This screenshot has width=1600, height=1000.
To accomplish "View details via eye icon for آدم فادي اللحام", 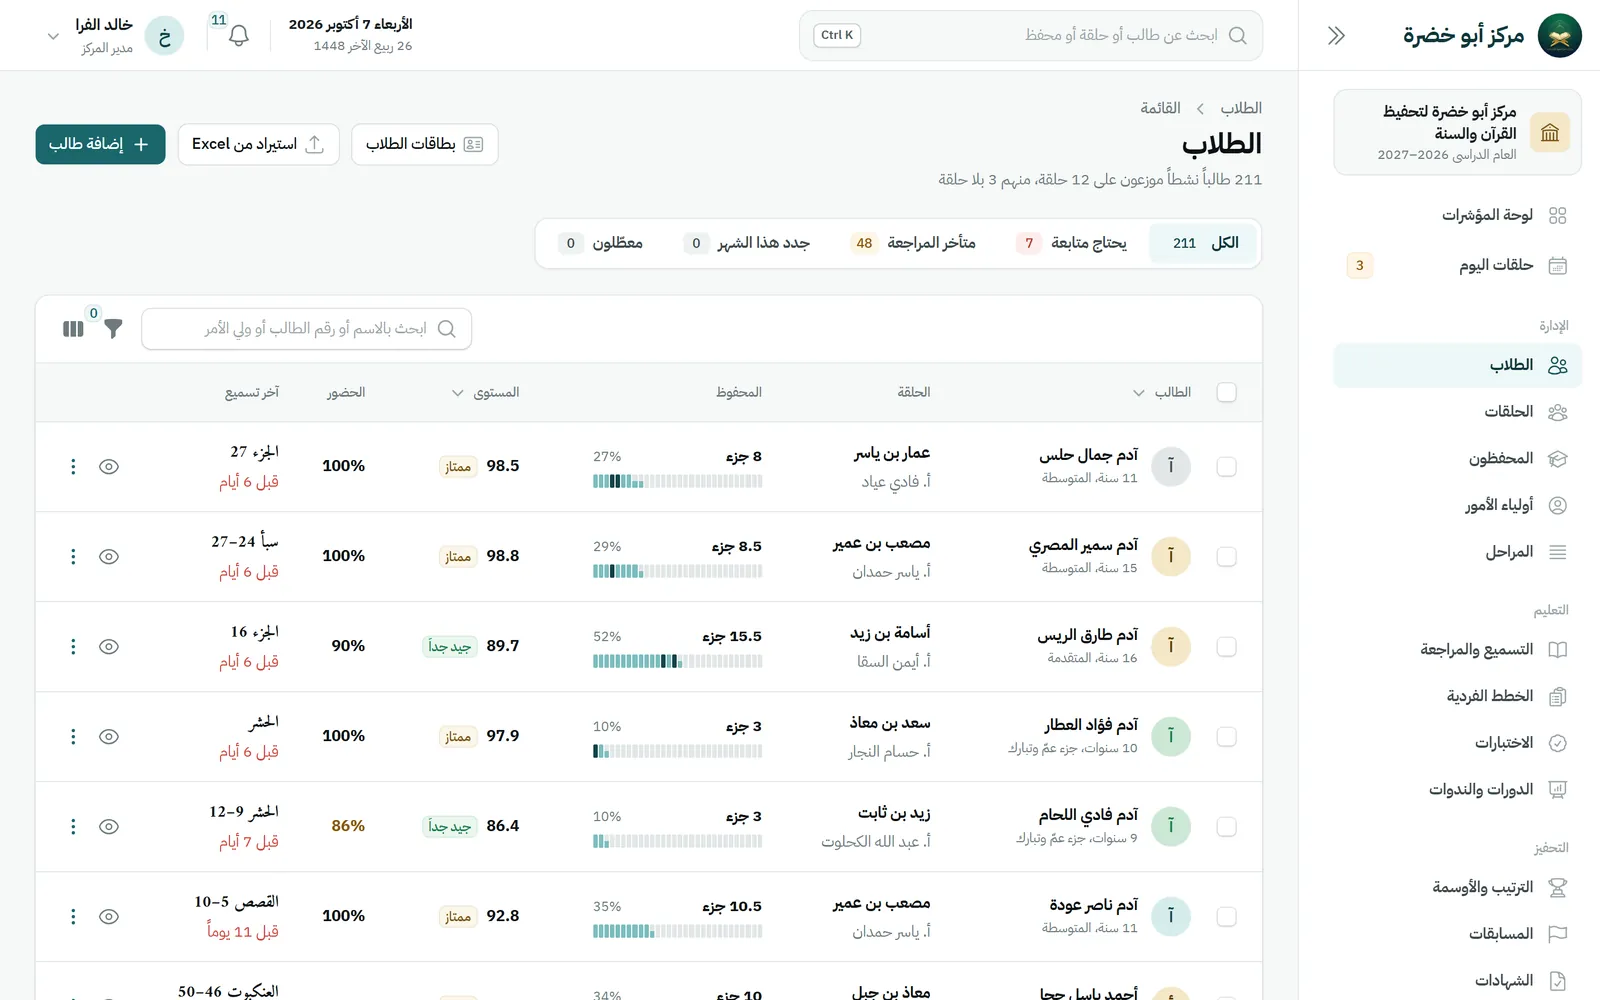I will click(109, 827).
